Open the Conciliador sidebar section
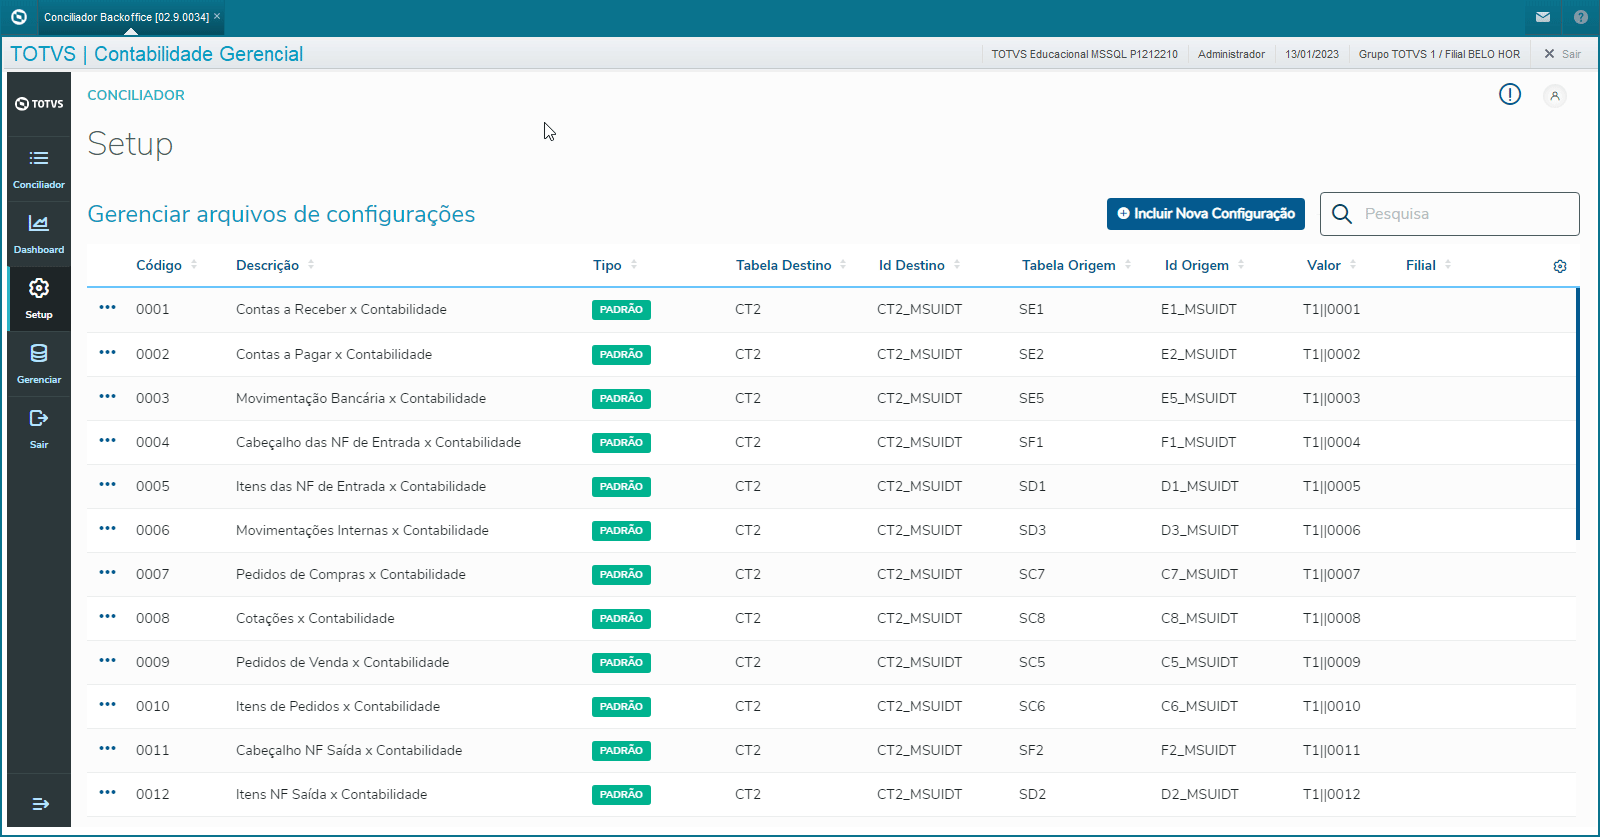Screen dimensions: 1600x837 tap(39, 169)
